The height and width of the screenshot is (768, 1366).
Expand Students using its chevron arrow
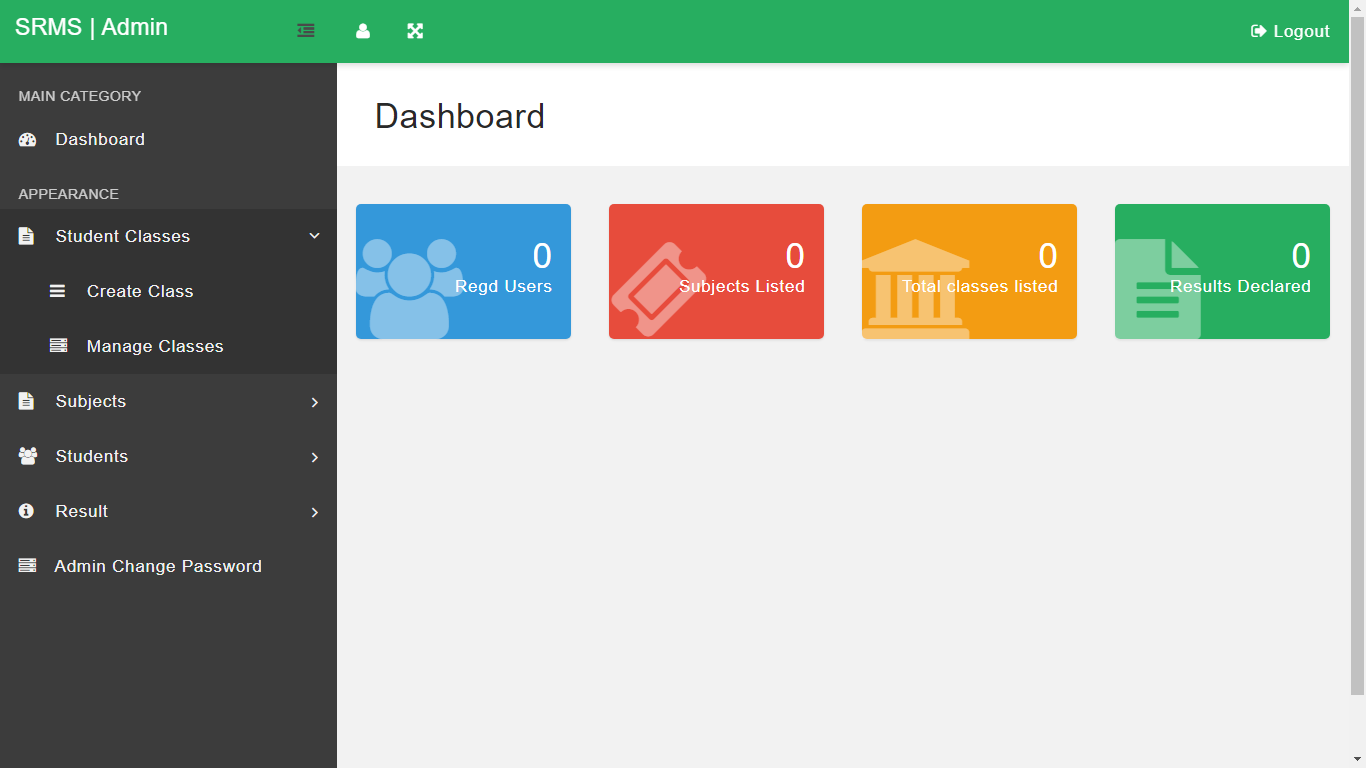[x=315, y=457]
